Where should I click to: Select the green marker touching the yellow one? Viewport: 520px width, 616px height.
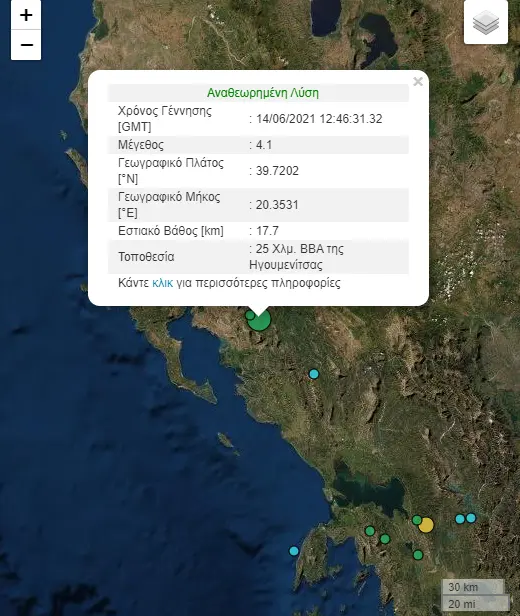point(417,520)
